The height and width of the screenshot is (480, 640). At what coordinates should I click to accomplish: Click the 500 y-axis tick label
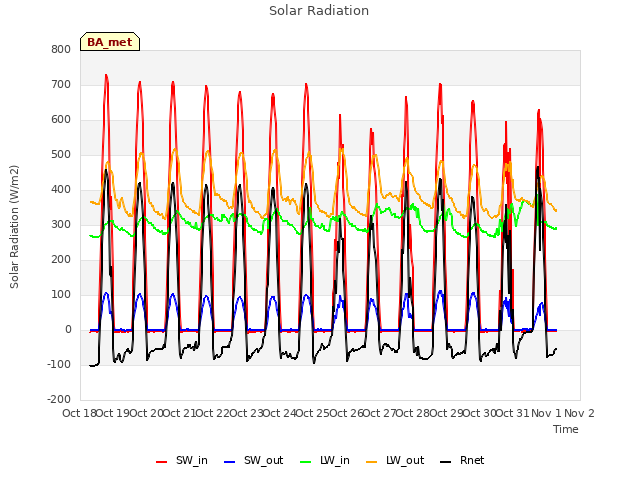61,155
